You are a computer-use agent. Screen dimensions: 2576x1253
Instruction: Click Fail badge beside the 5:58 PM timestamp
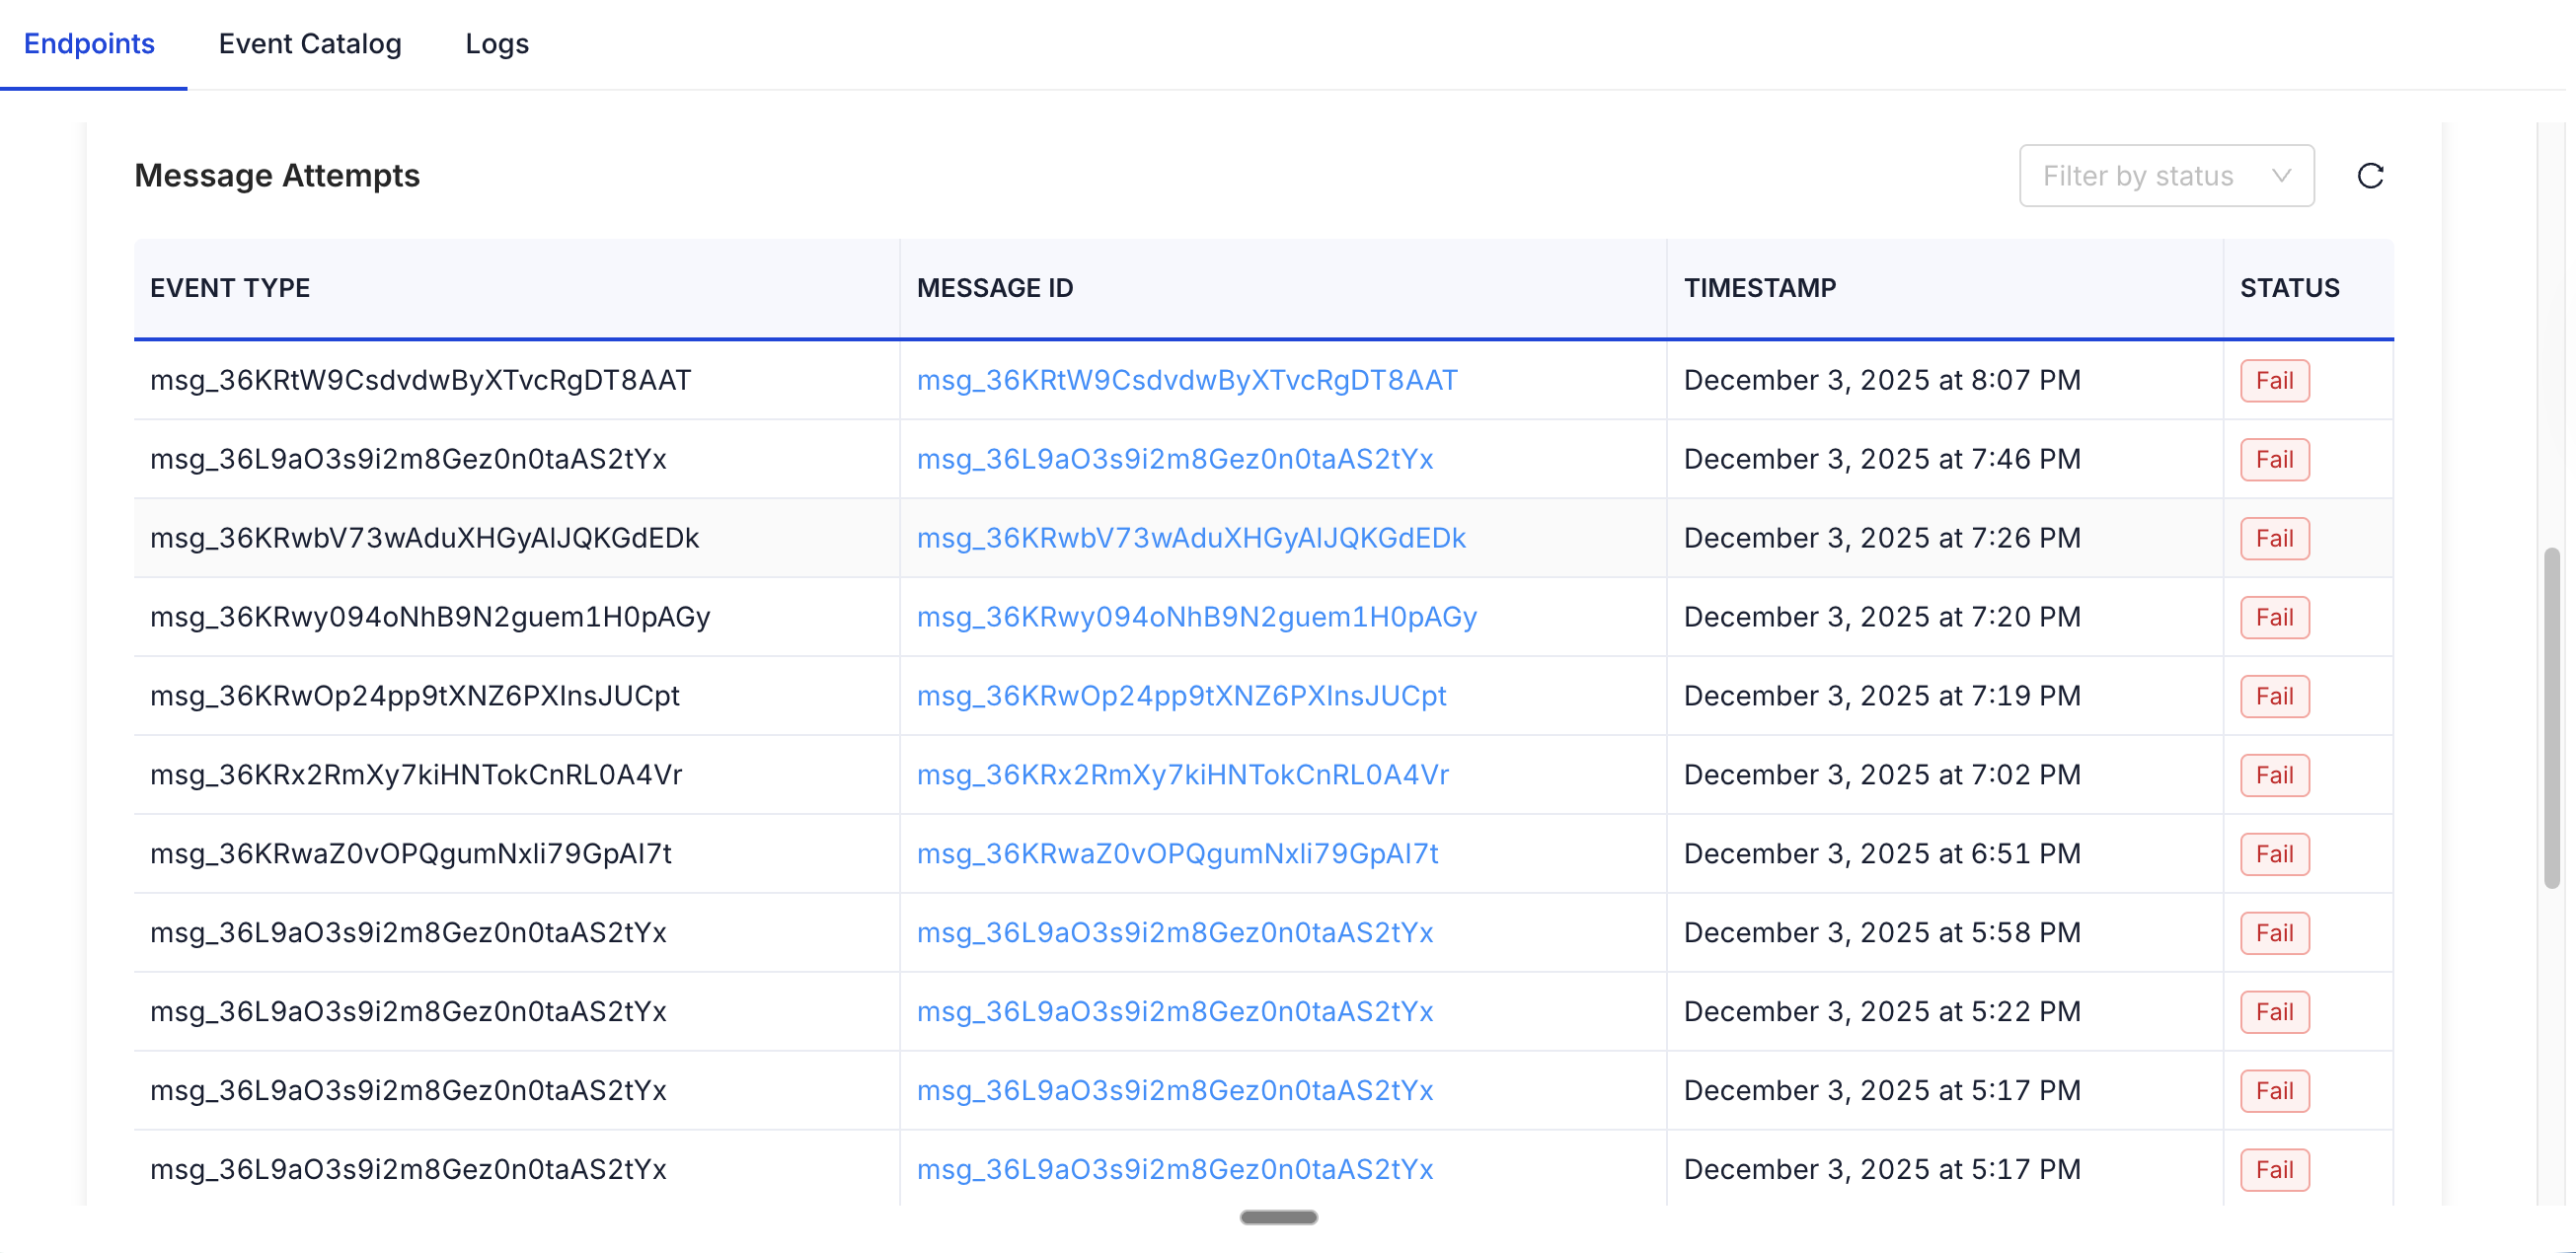[2274, 932]
